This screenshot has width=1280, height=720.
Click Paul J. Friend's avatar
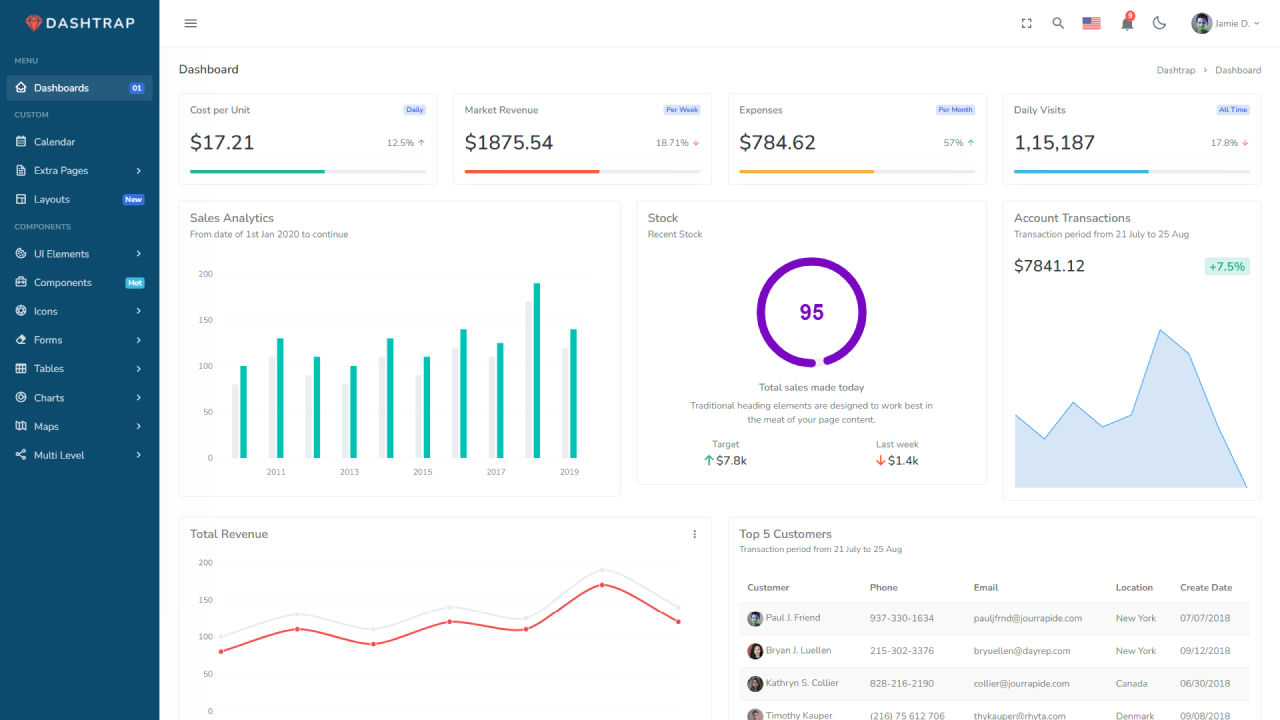(755, 619)
